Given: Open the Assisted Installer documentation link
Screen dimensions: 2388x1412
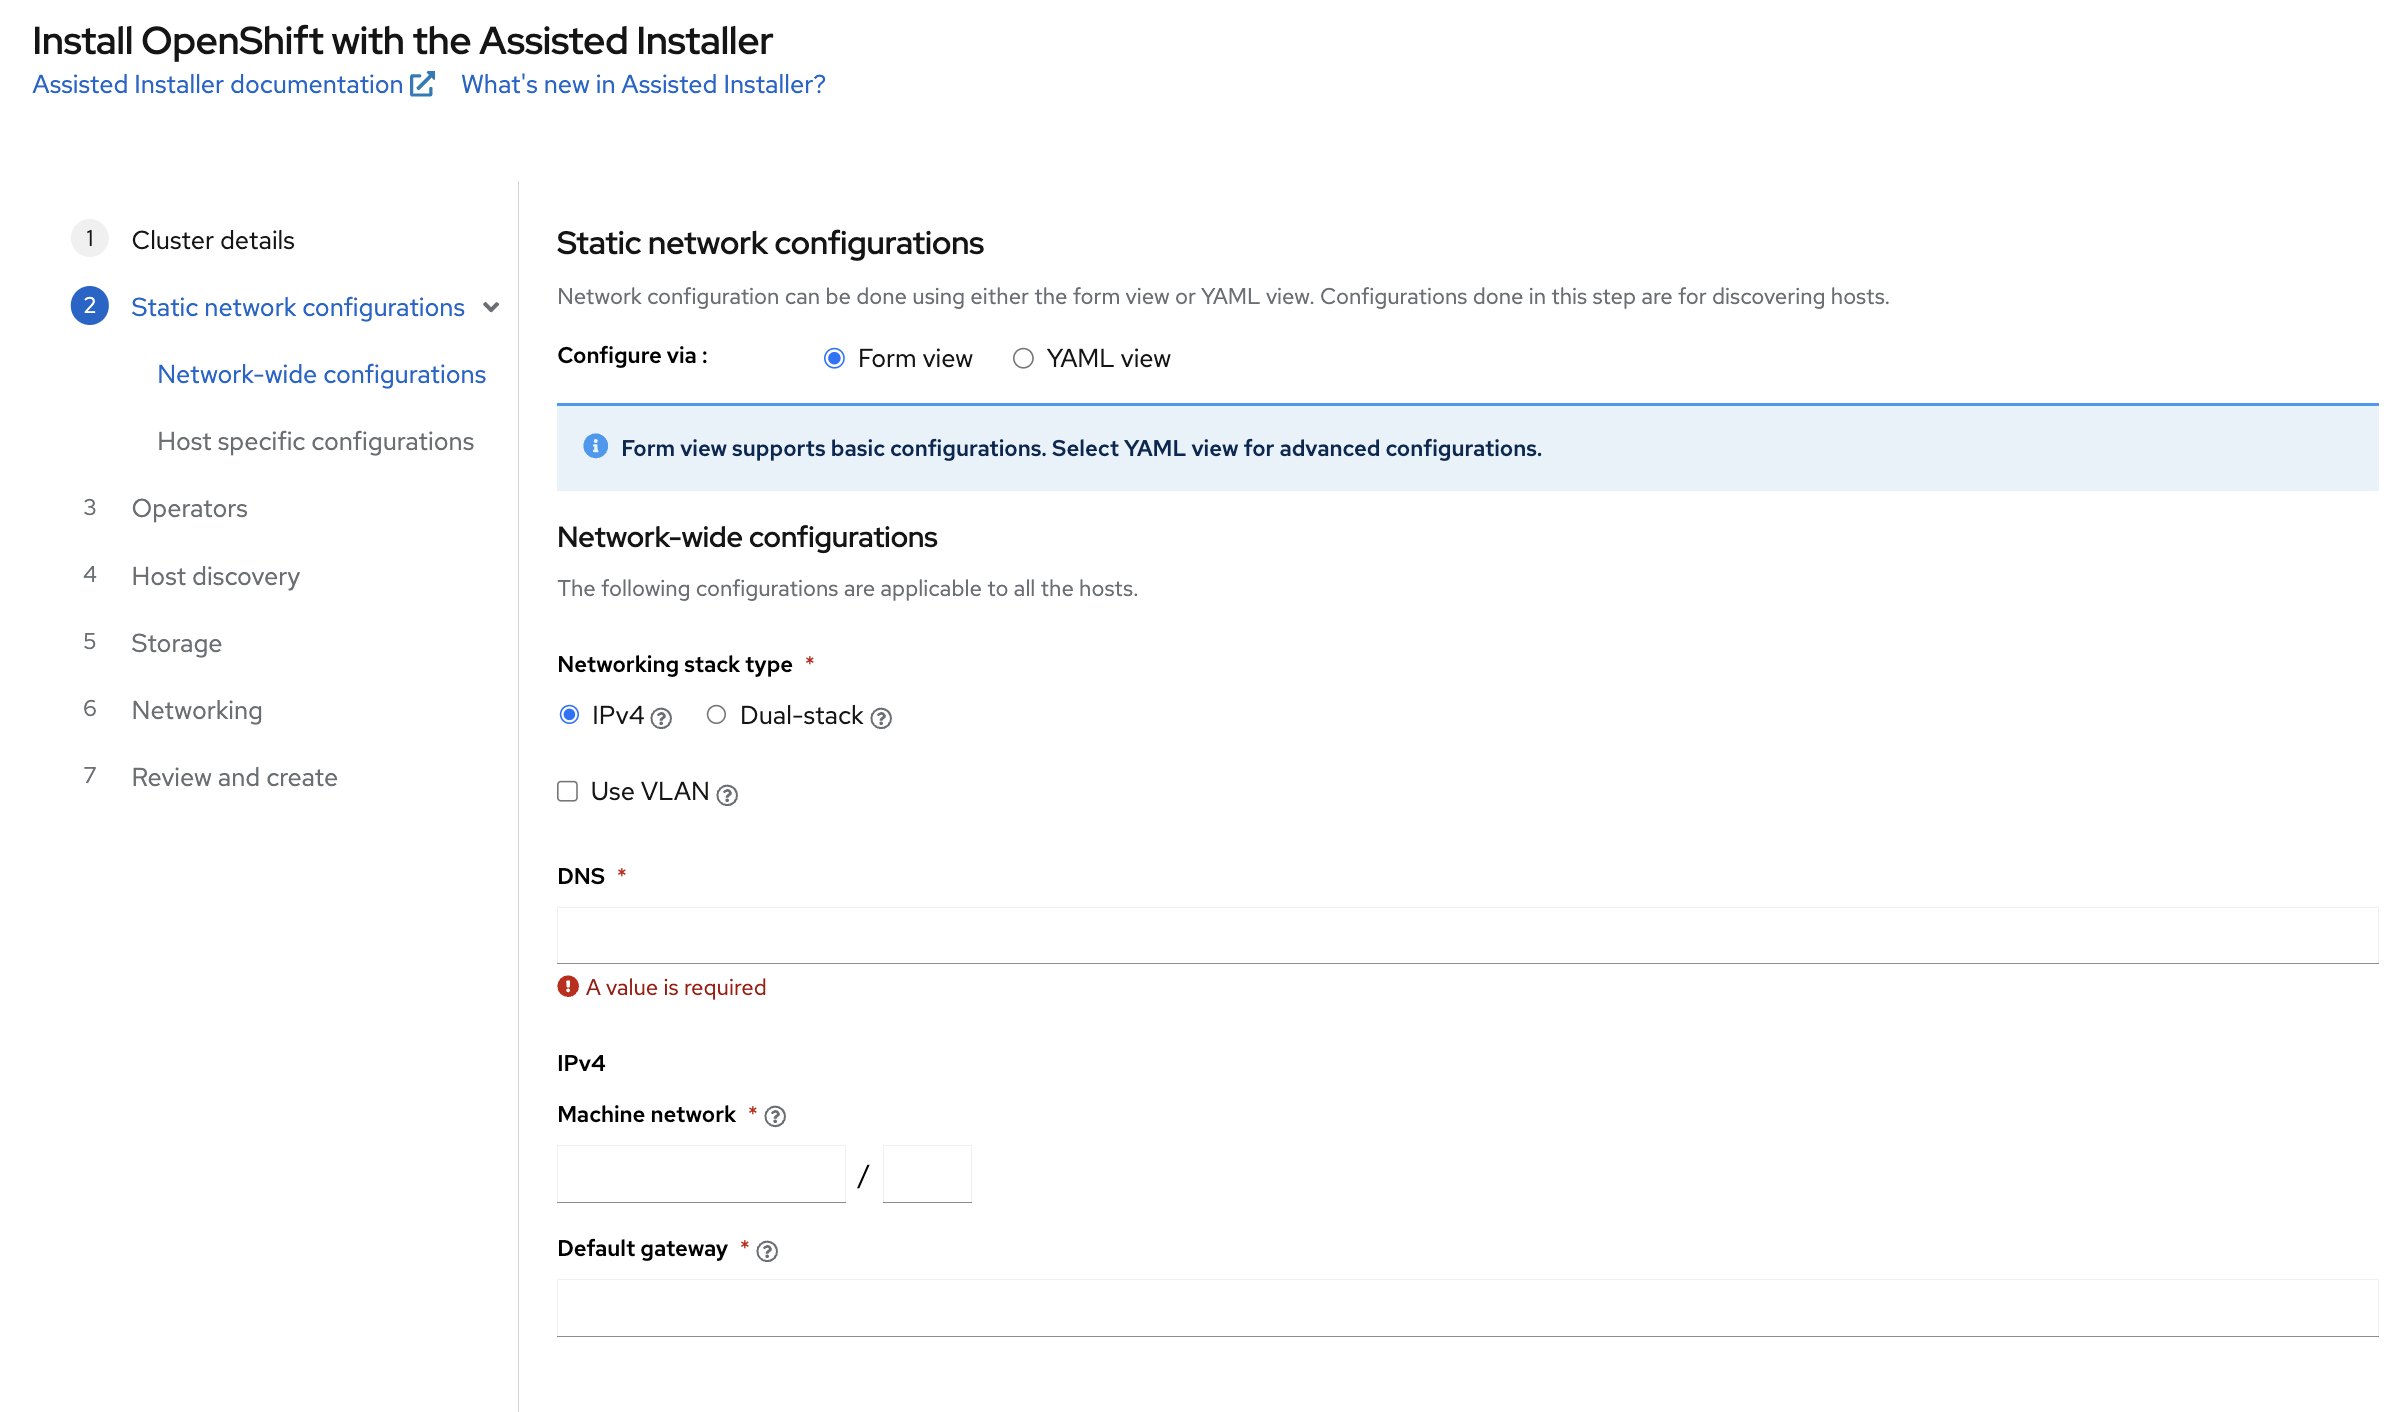Looking at the screenshot, I should click(x=218, y=84).
